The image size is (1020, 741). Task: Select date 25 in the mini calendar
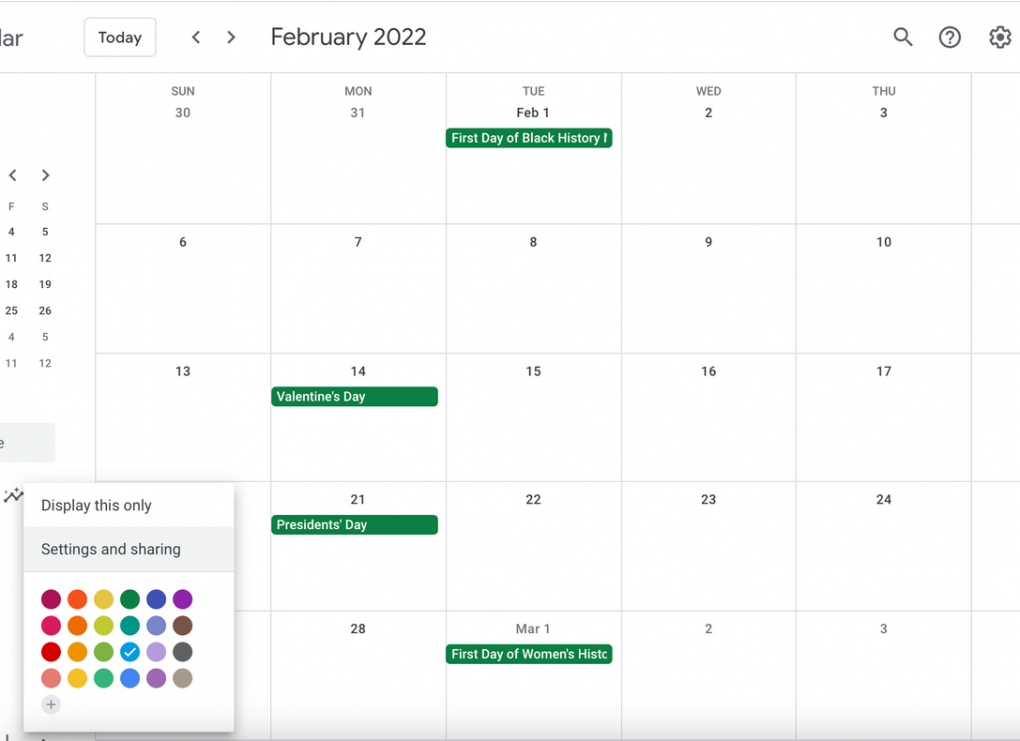click(x=11, y=310)
